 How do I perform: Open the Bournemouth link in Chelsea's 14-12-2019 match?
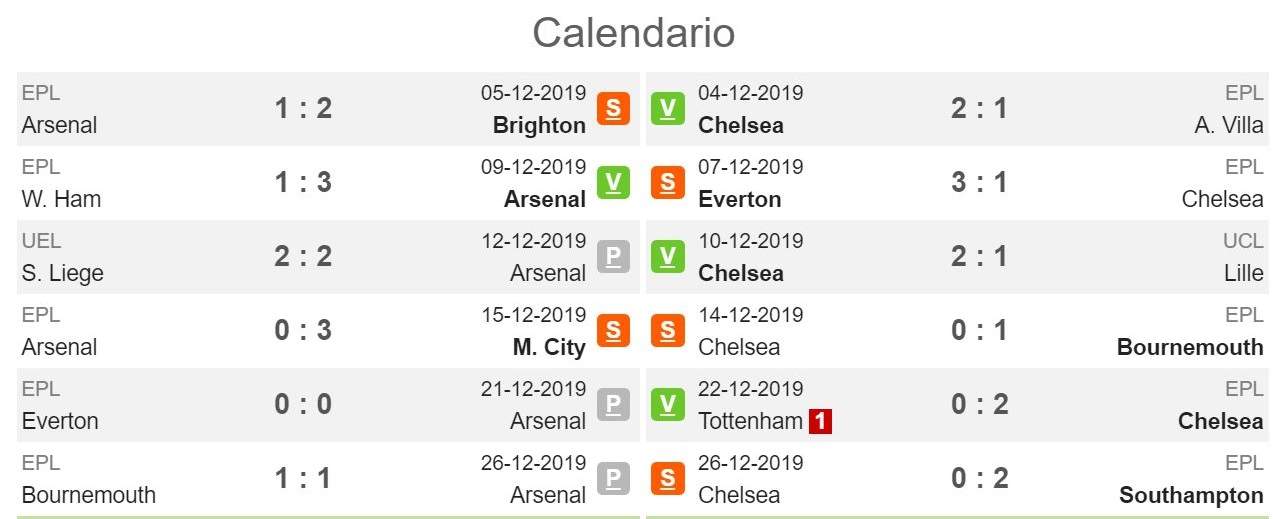coord(1190,347)
